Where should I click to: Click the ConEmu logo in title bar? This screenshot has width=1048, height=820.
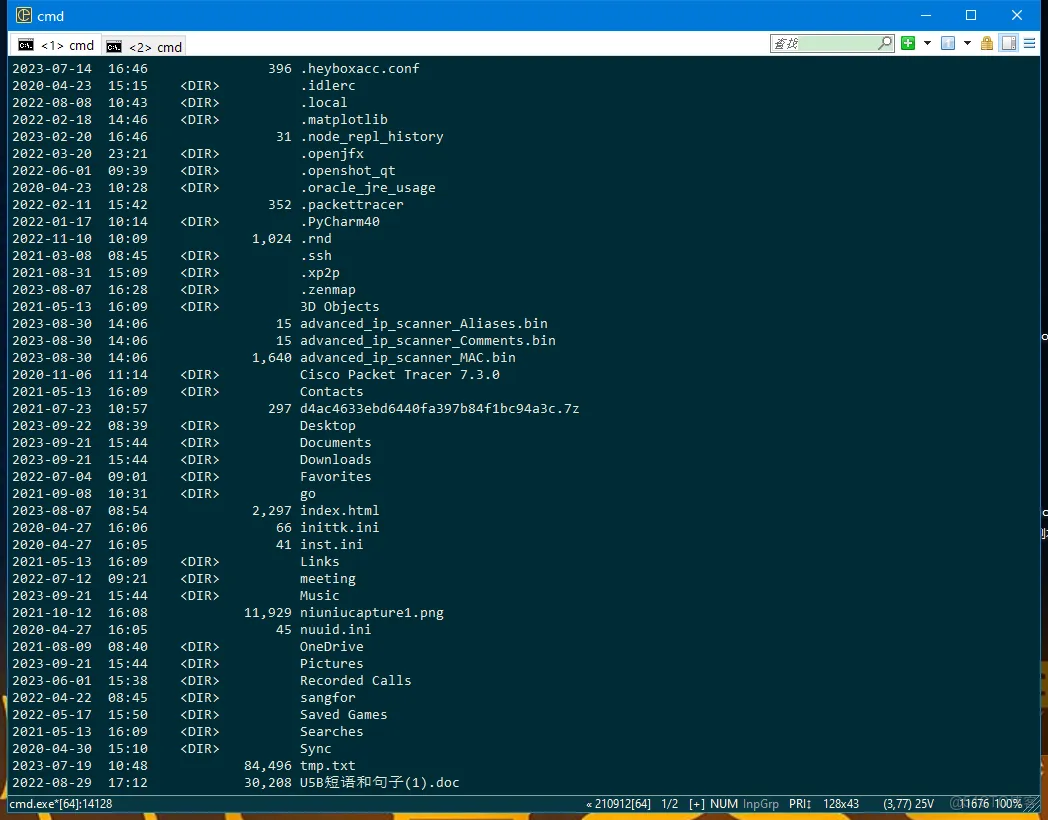[23, 15]
